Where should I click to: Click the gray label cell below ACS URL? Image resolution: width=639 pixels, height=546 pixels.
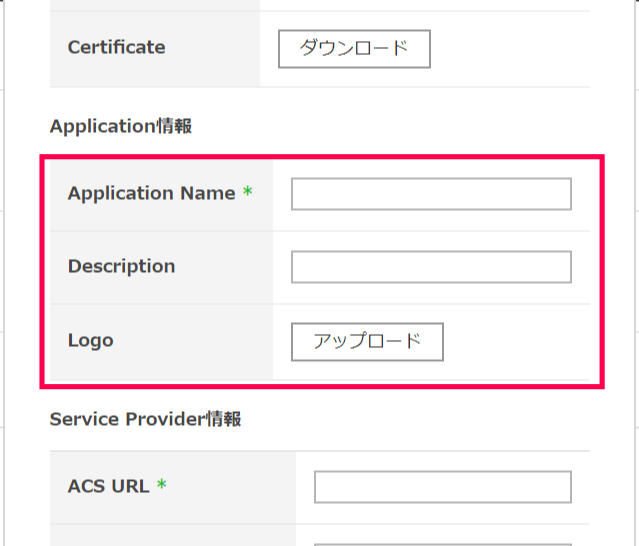[x=172, y=537]
